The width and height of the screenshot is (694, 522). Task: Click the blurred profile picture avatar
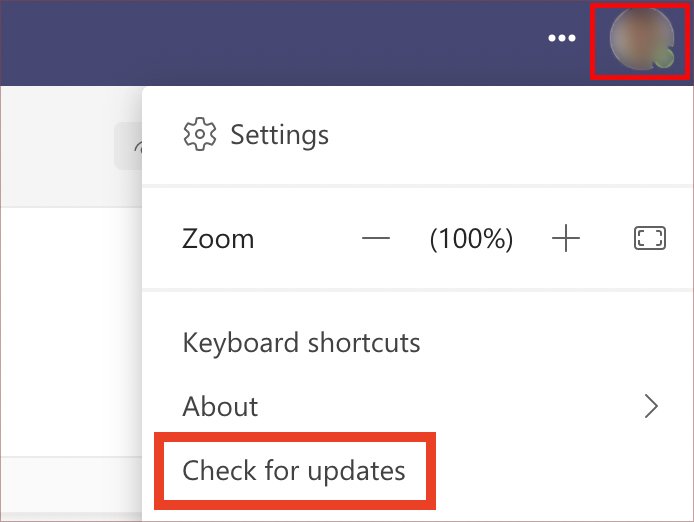[641, 39]
